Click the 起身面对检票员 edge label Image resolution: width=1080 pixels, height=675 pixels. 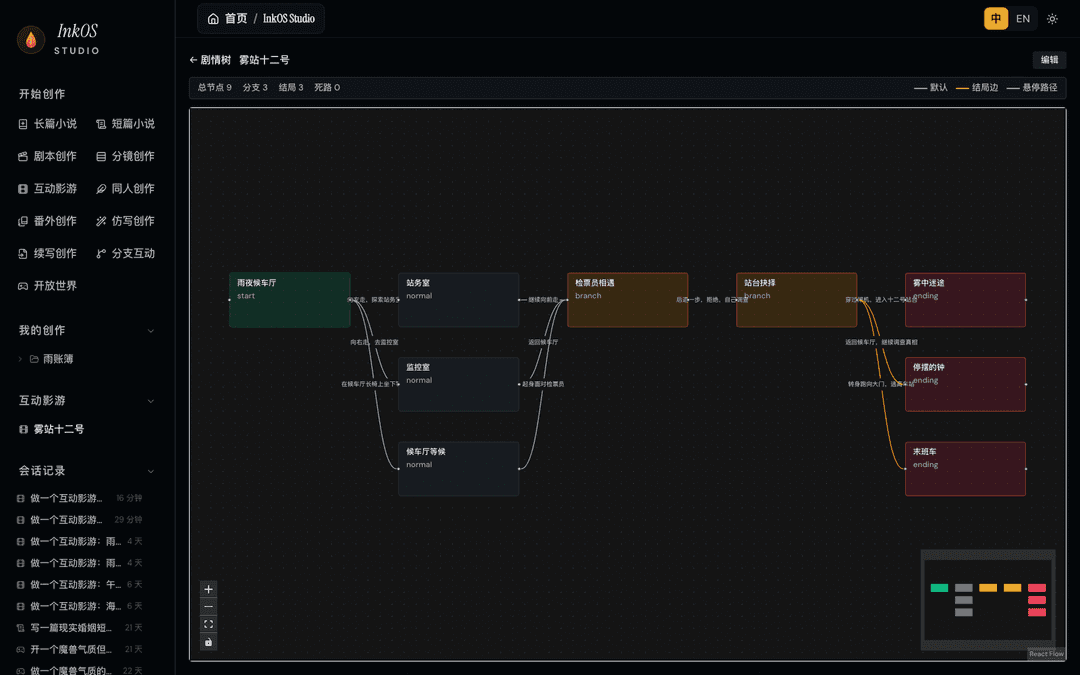pos(543,384)
